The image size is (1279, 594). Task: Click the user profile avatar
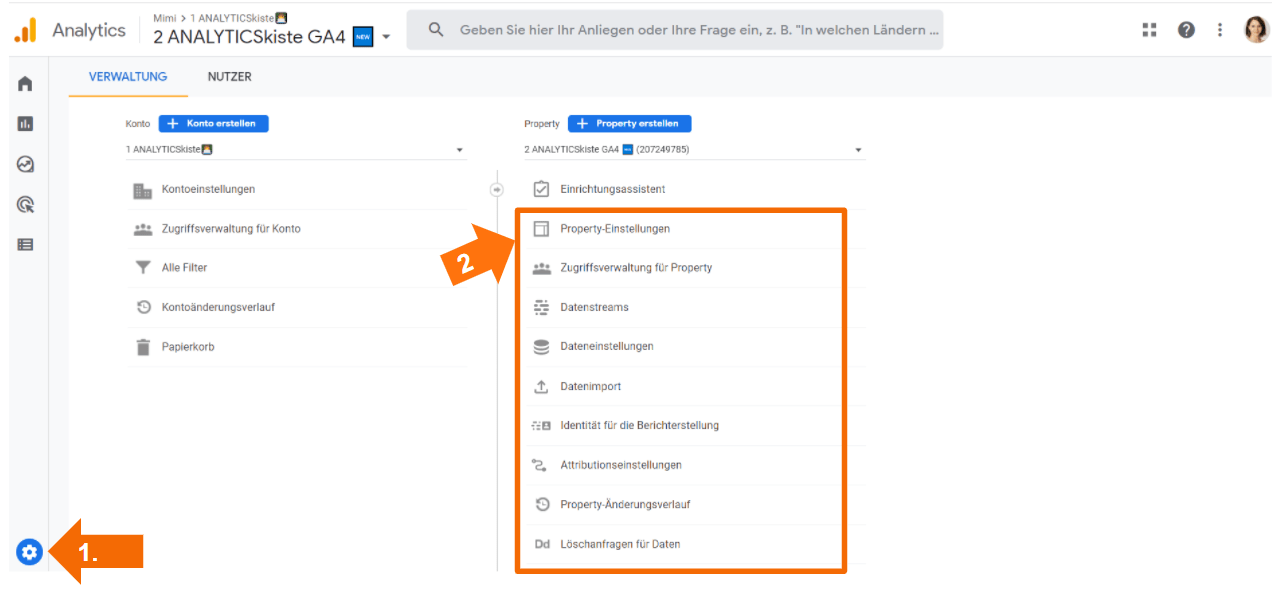pos(1256,30)
